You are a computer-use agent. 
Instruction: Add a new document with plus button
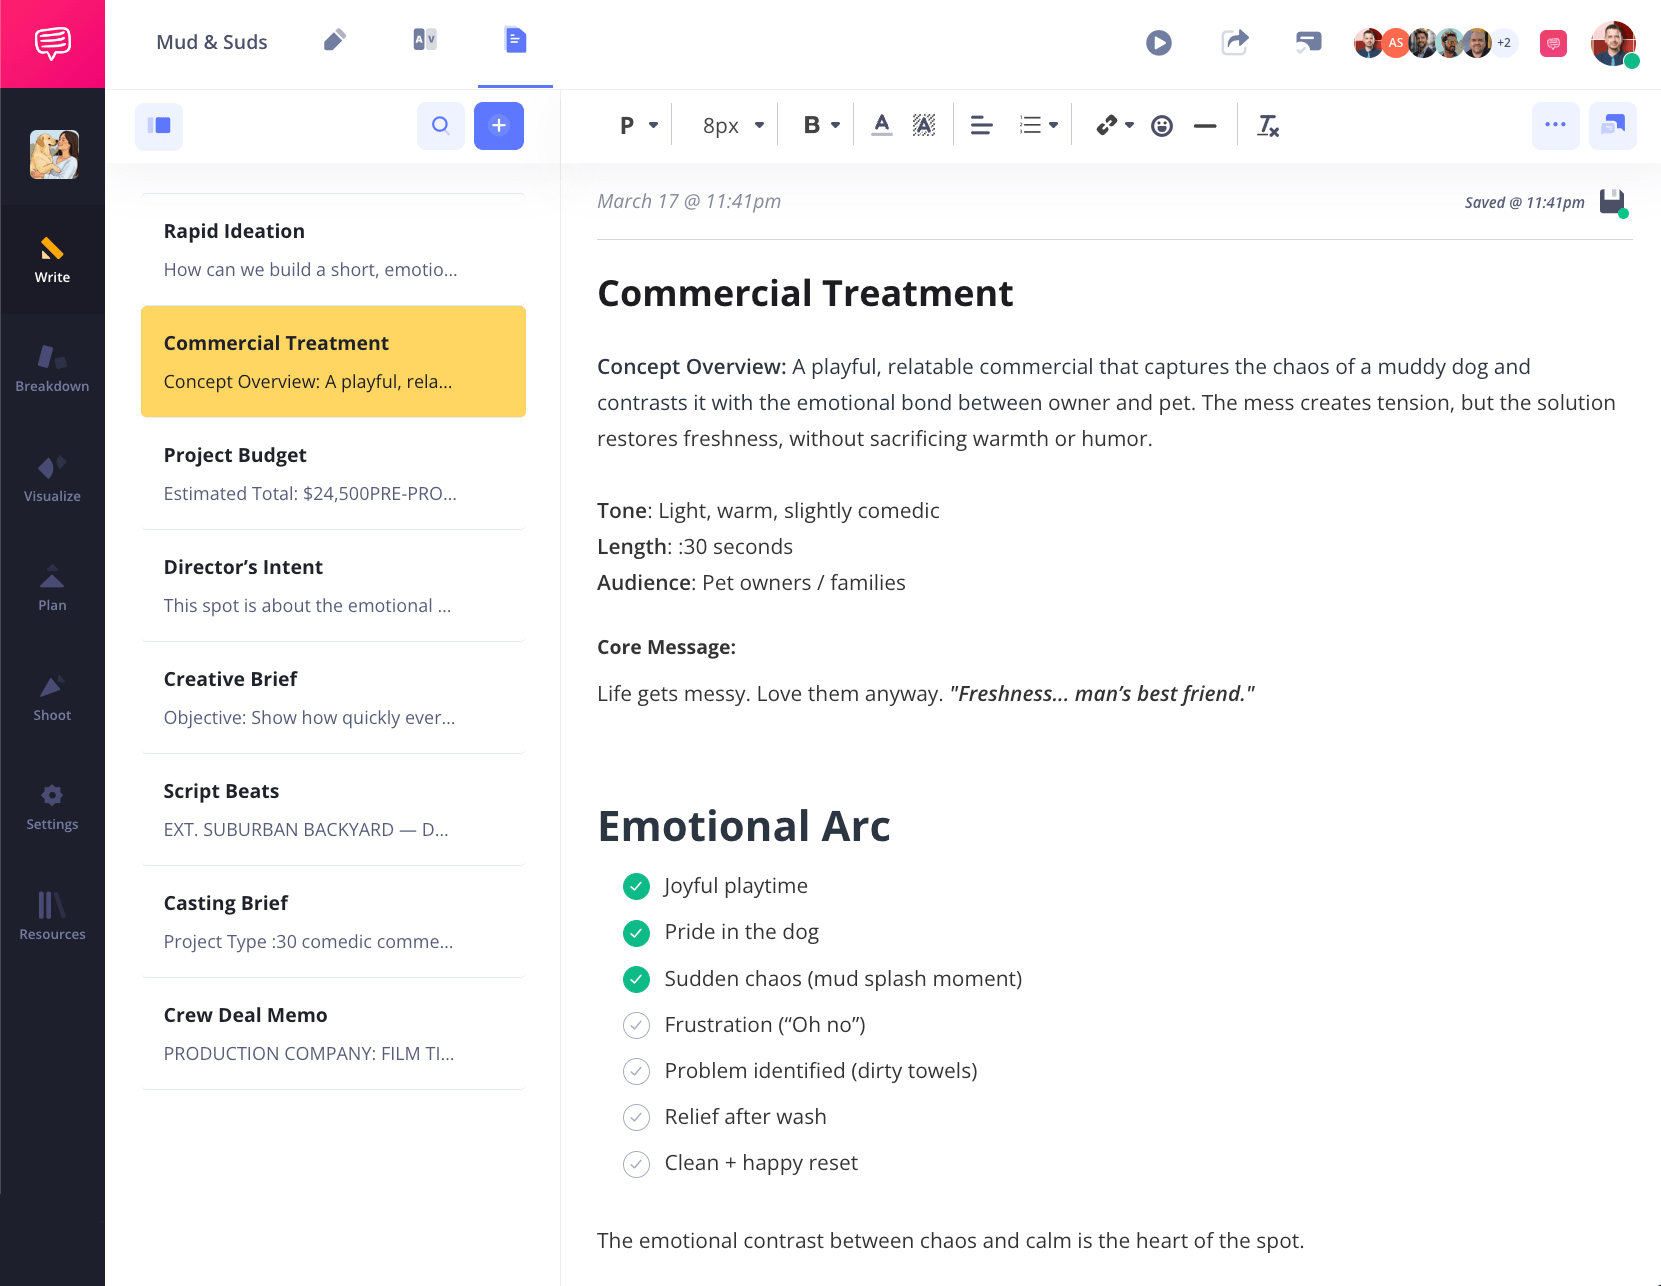click(499, 126)
